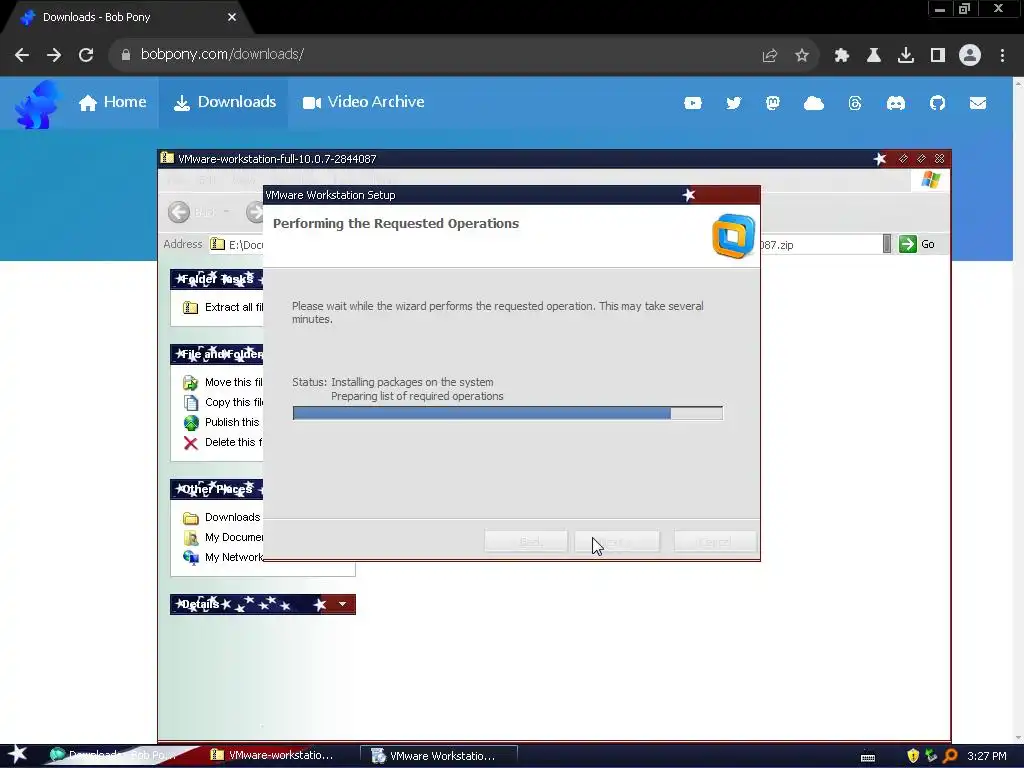Open the YouTube social icon
The height and width of the screenshot is (768, 1024).
(692, 103)
